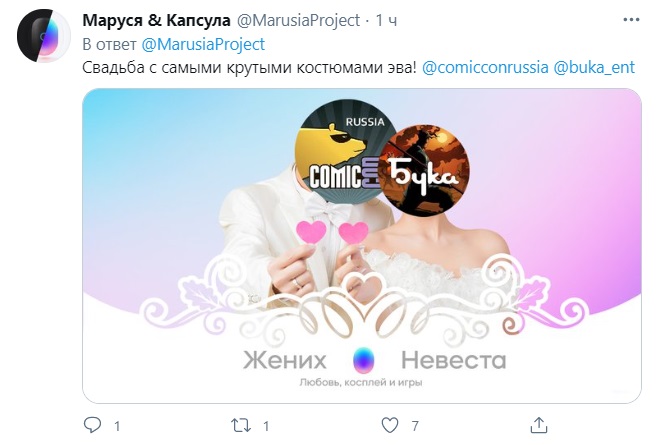This screenshot has width=658, height=445.
Task: Click the like count of 7
Action: pos(415,426)
